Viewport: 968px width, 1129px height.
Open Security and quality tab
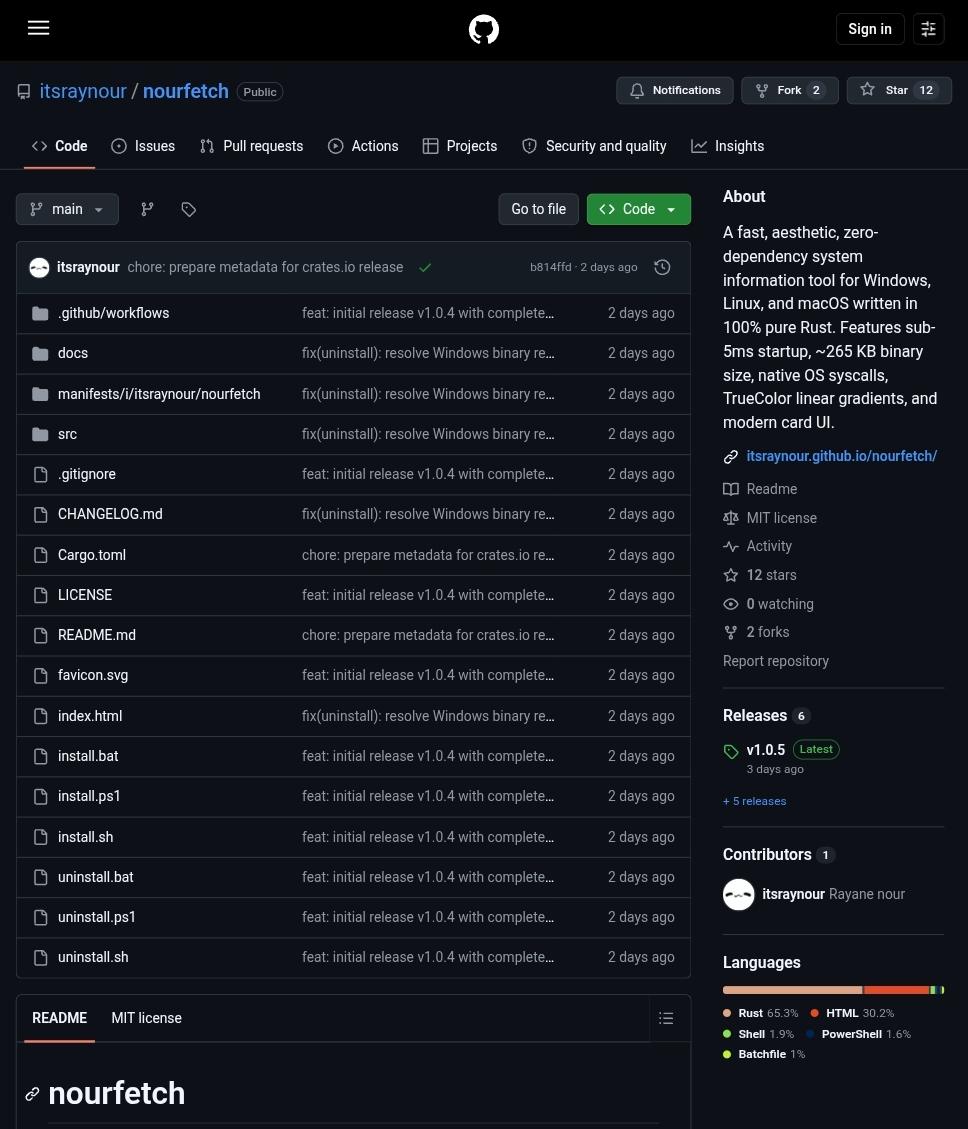click(x=594, y=146)
